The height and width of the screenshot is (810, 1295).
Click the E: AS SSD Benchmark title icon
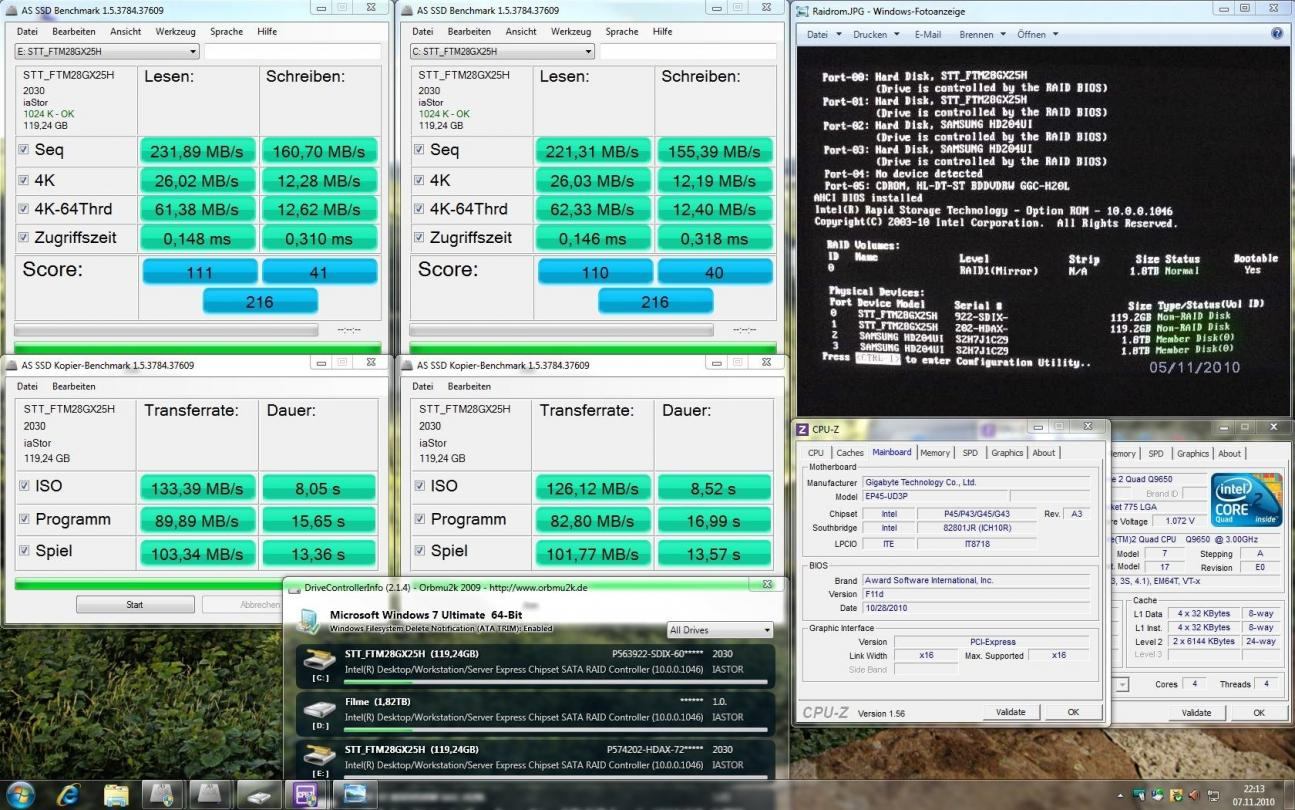12,10
